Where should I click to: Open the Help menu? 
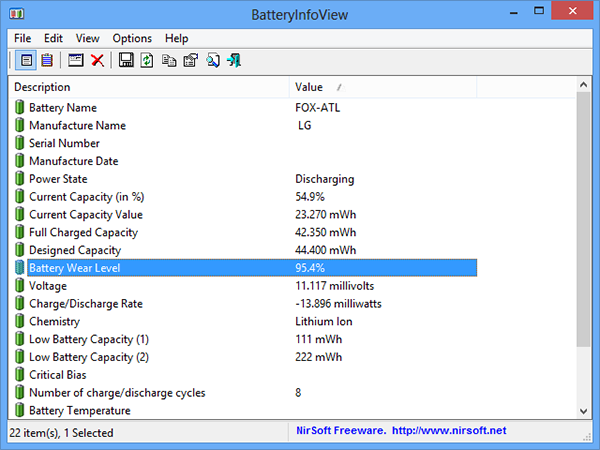[x=176, y=38]
